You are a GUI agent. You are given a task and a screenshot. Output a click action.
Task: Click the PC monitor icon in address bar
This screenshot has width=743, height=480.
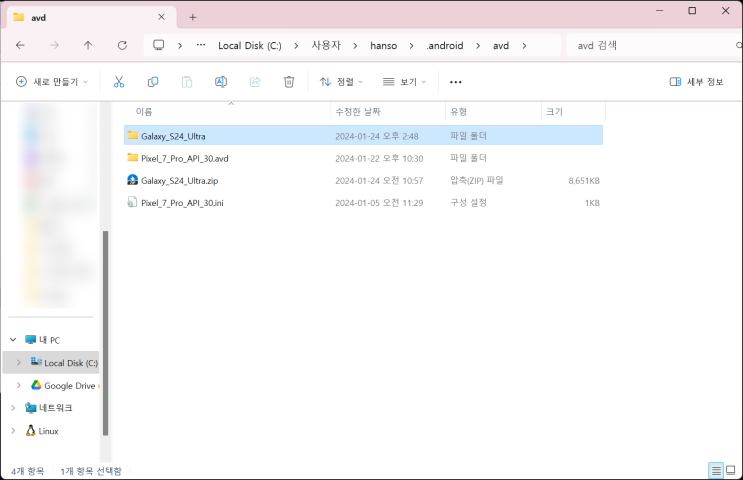(158, 45)
